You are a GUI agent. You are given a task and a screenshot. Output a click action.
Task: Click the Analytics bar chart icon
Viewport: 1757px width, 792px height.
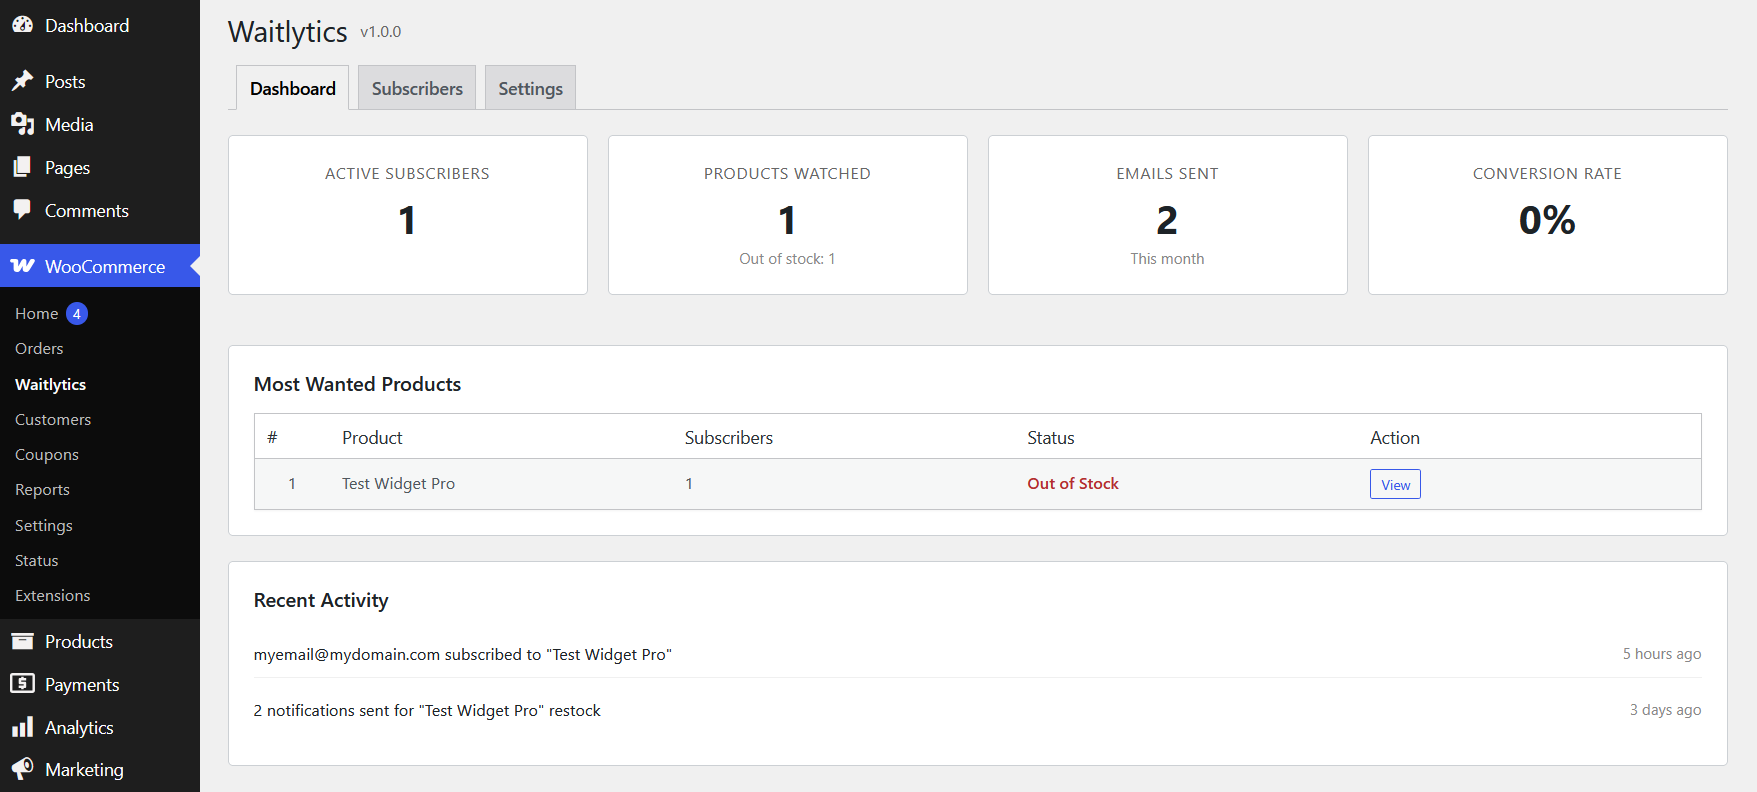click(x=22, y=727)
